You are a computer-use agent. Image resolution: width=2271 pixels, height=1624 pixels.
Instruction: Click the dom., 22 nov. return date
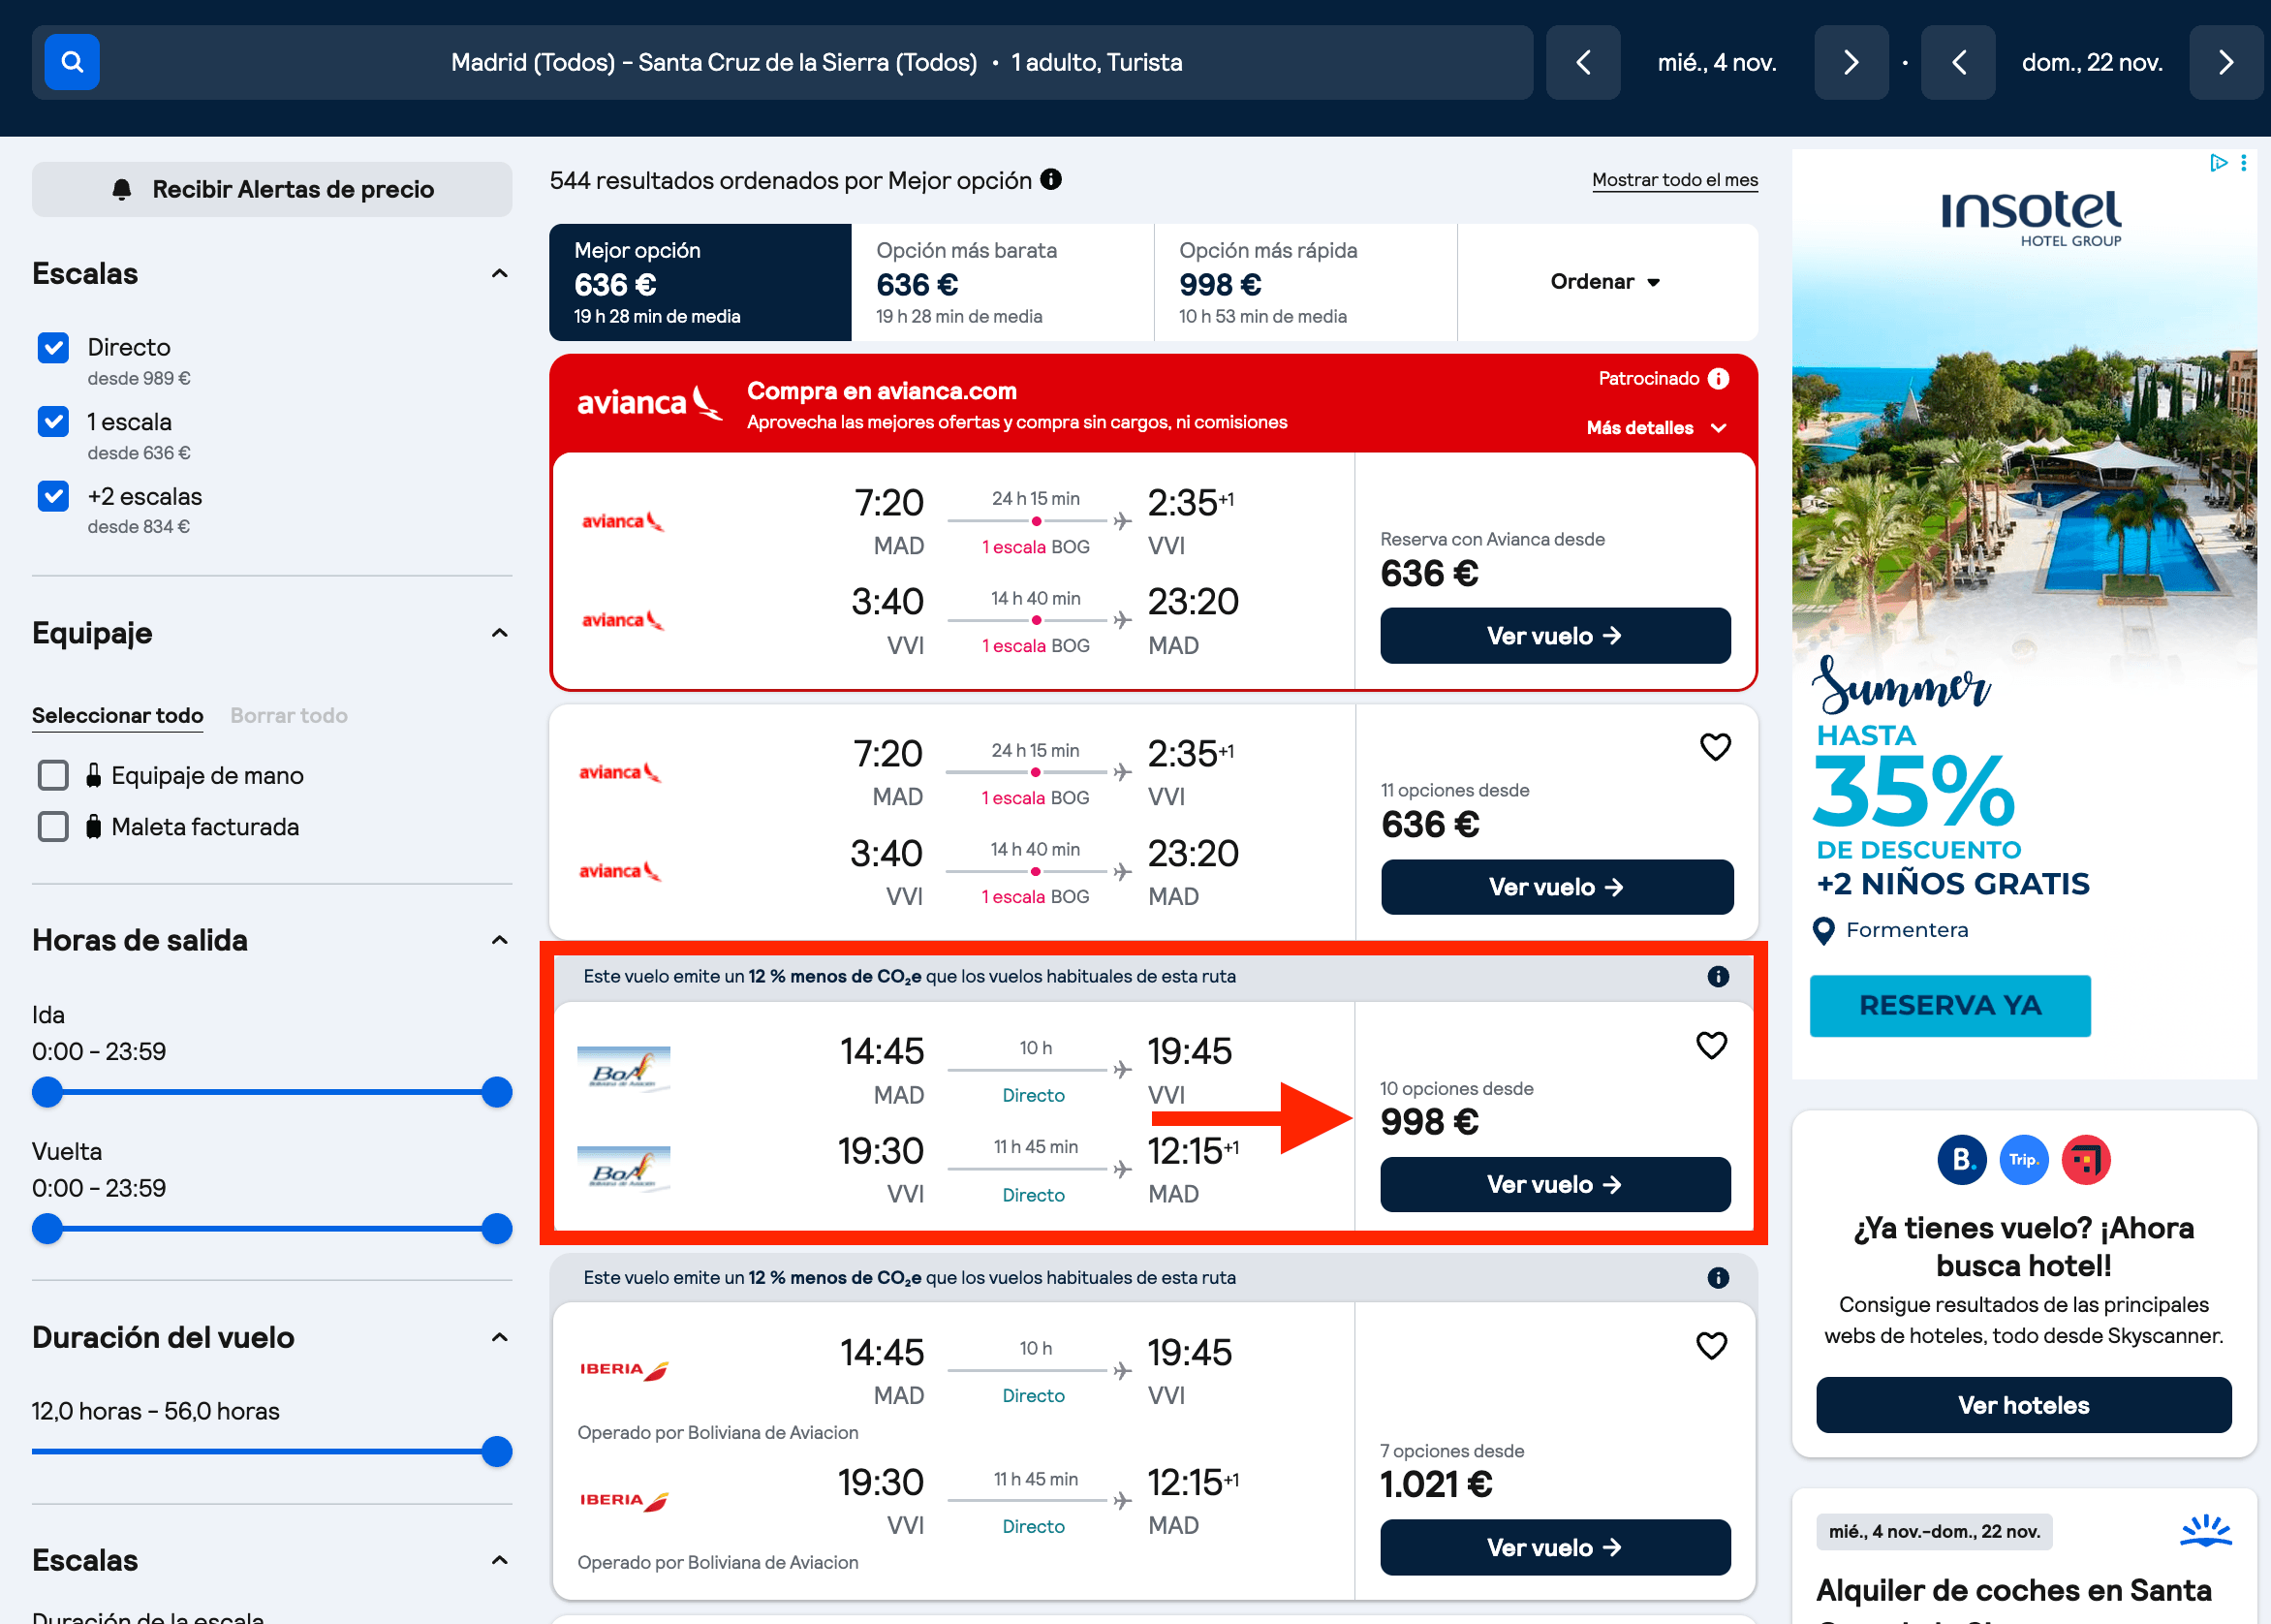click(x=2092, y=62)
